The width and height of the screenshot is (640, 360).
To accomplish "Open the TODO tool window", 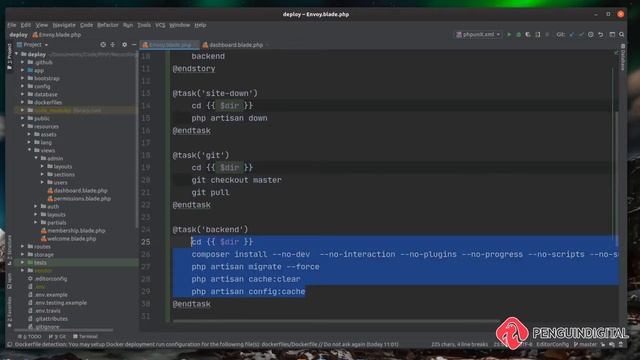I will point(30,336).
